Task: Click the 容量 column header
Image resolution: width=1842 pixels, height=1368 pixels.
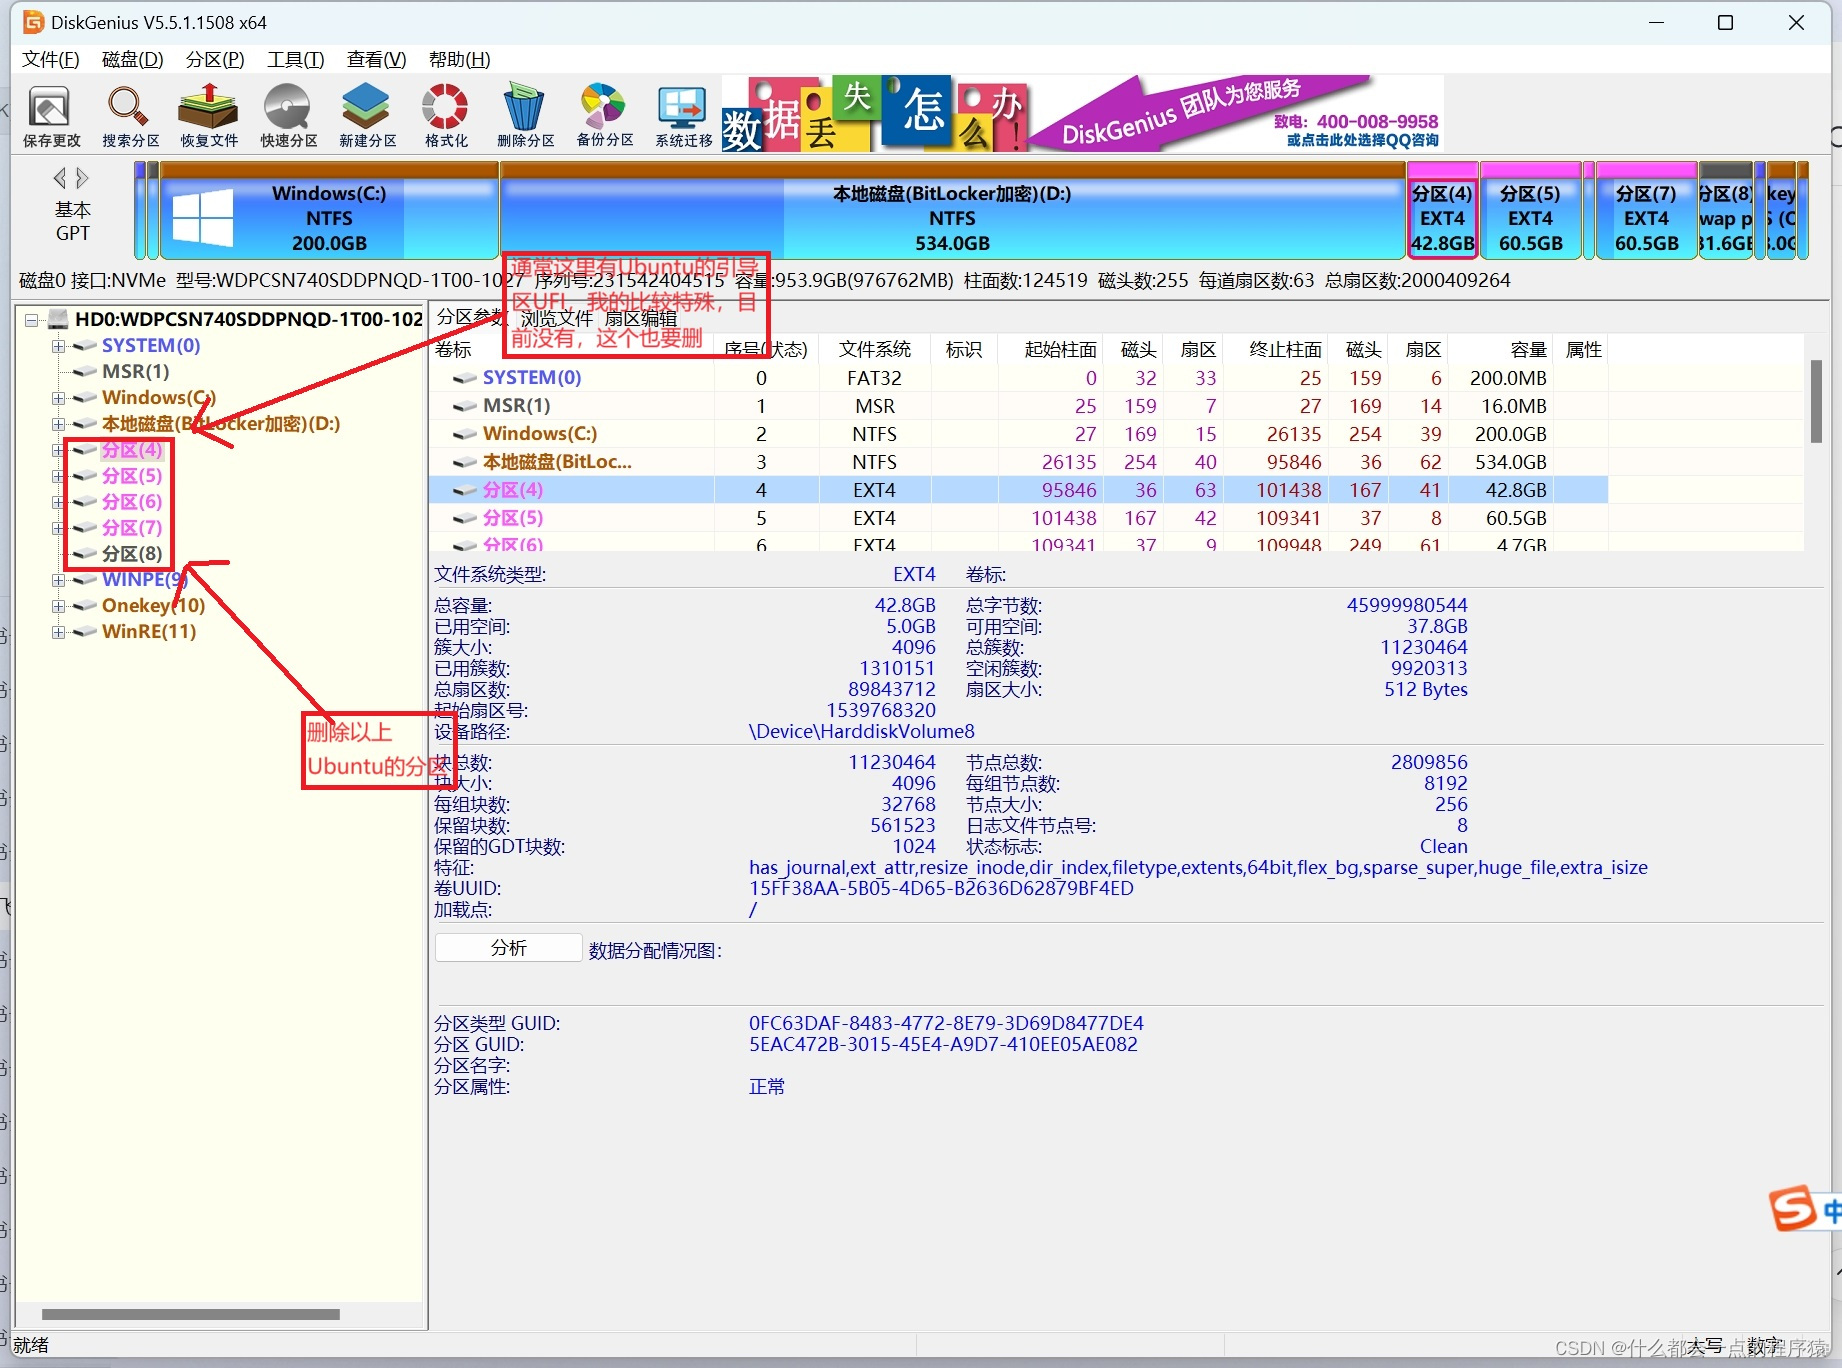Action: point(1528,350)
